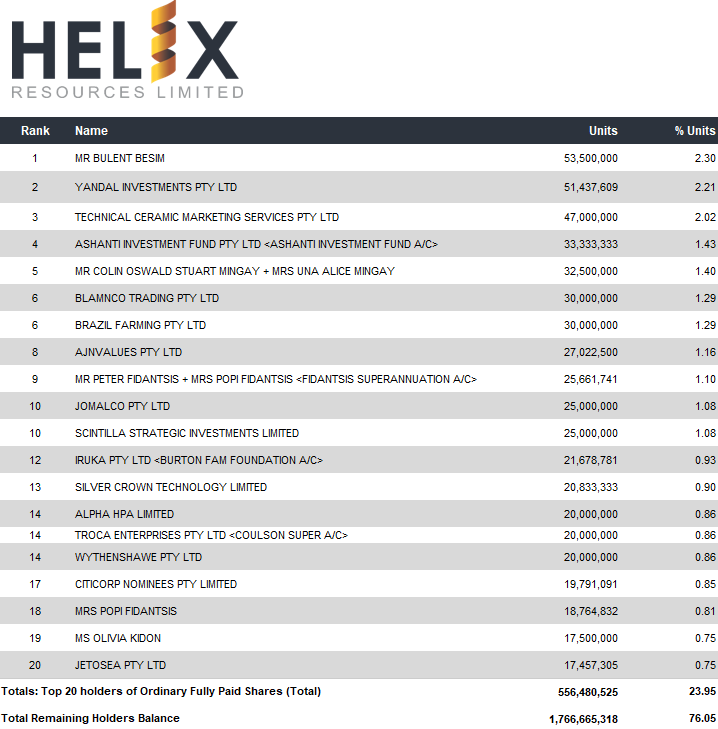This screenshot has height=729, width=718.
Task: Click IRUKA PTY LTD Burton Fam Foundation
Action: coord(199,460)
